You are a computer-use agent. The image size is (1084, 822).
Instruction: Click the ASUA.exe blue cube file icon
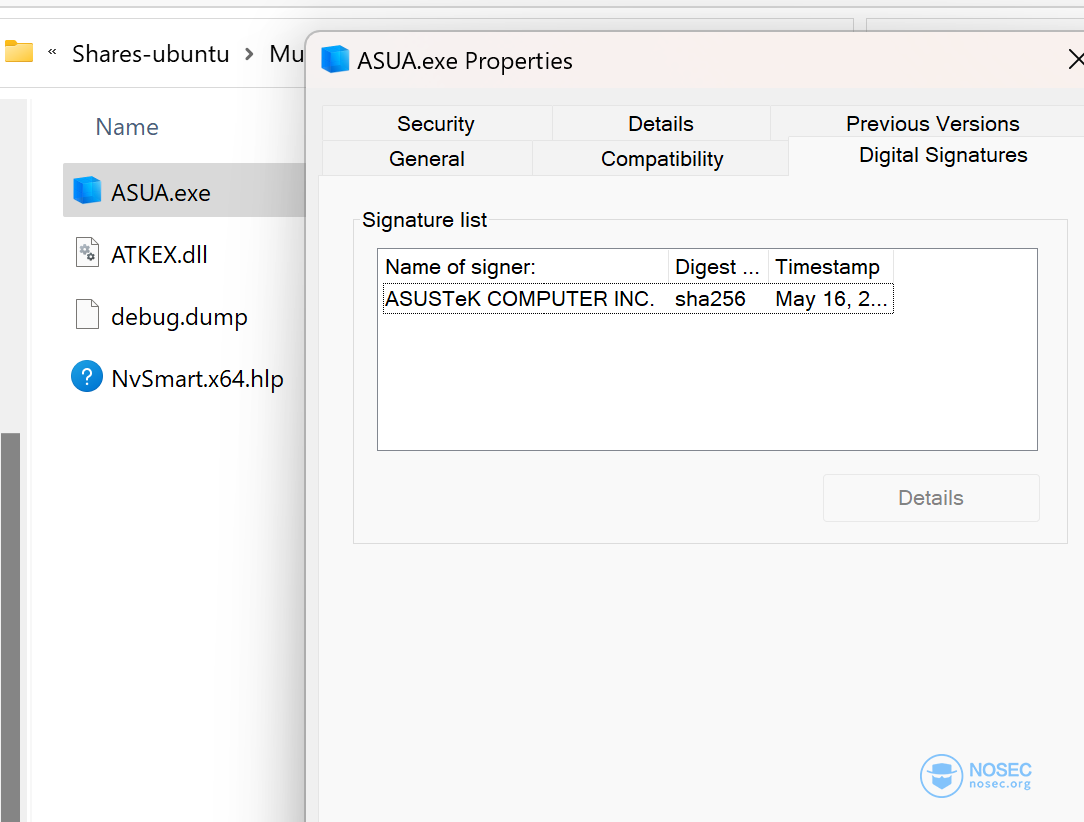[x=87, y=190]
